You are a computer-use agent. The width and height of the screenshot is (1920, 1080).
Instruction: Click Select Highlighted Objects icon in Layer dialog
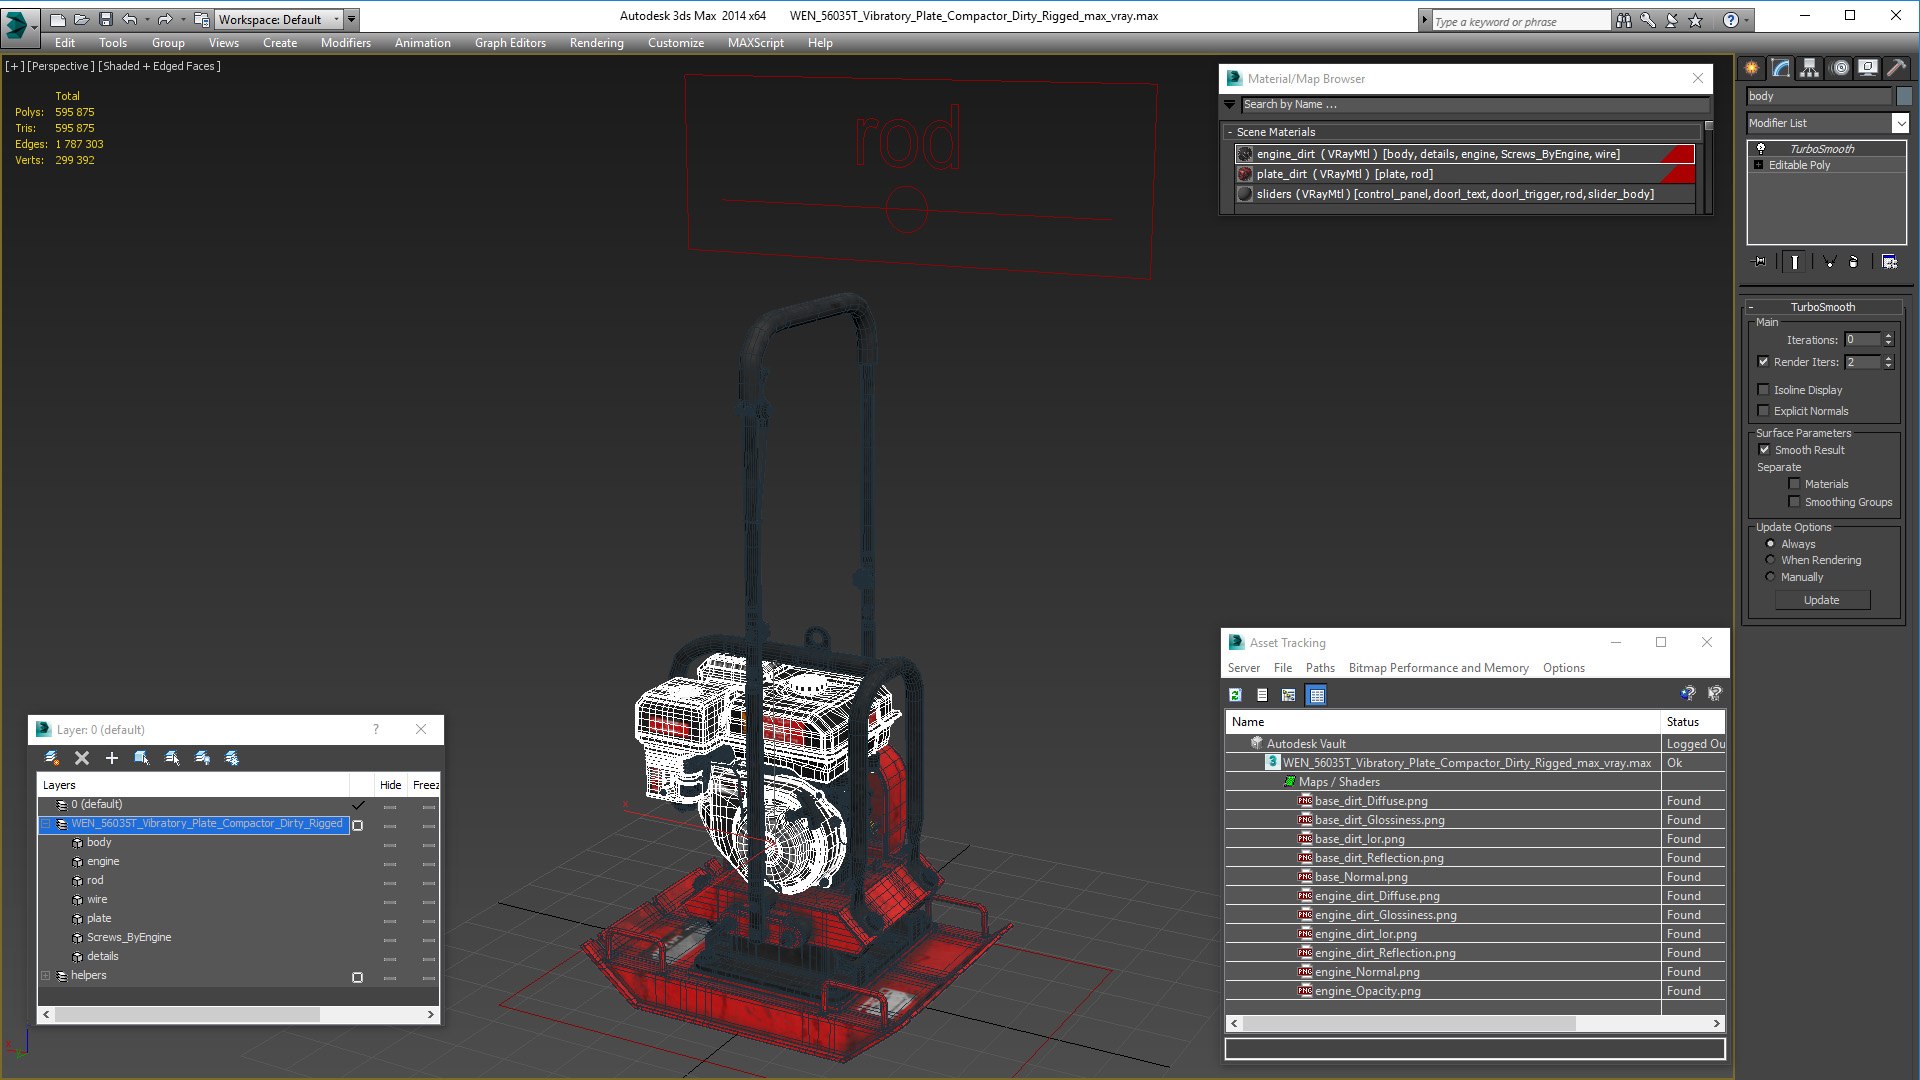pyautogui.click(x=142, y=758)
